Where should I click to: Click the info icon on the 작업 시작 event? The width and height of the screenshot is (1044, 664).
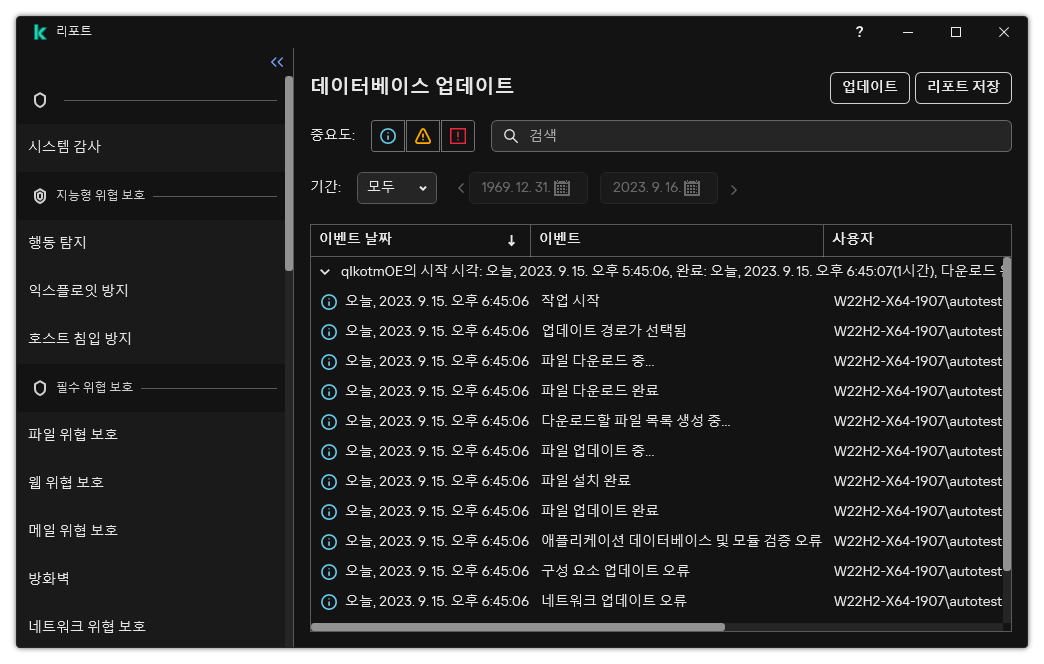coord(327,301)
